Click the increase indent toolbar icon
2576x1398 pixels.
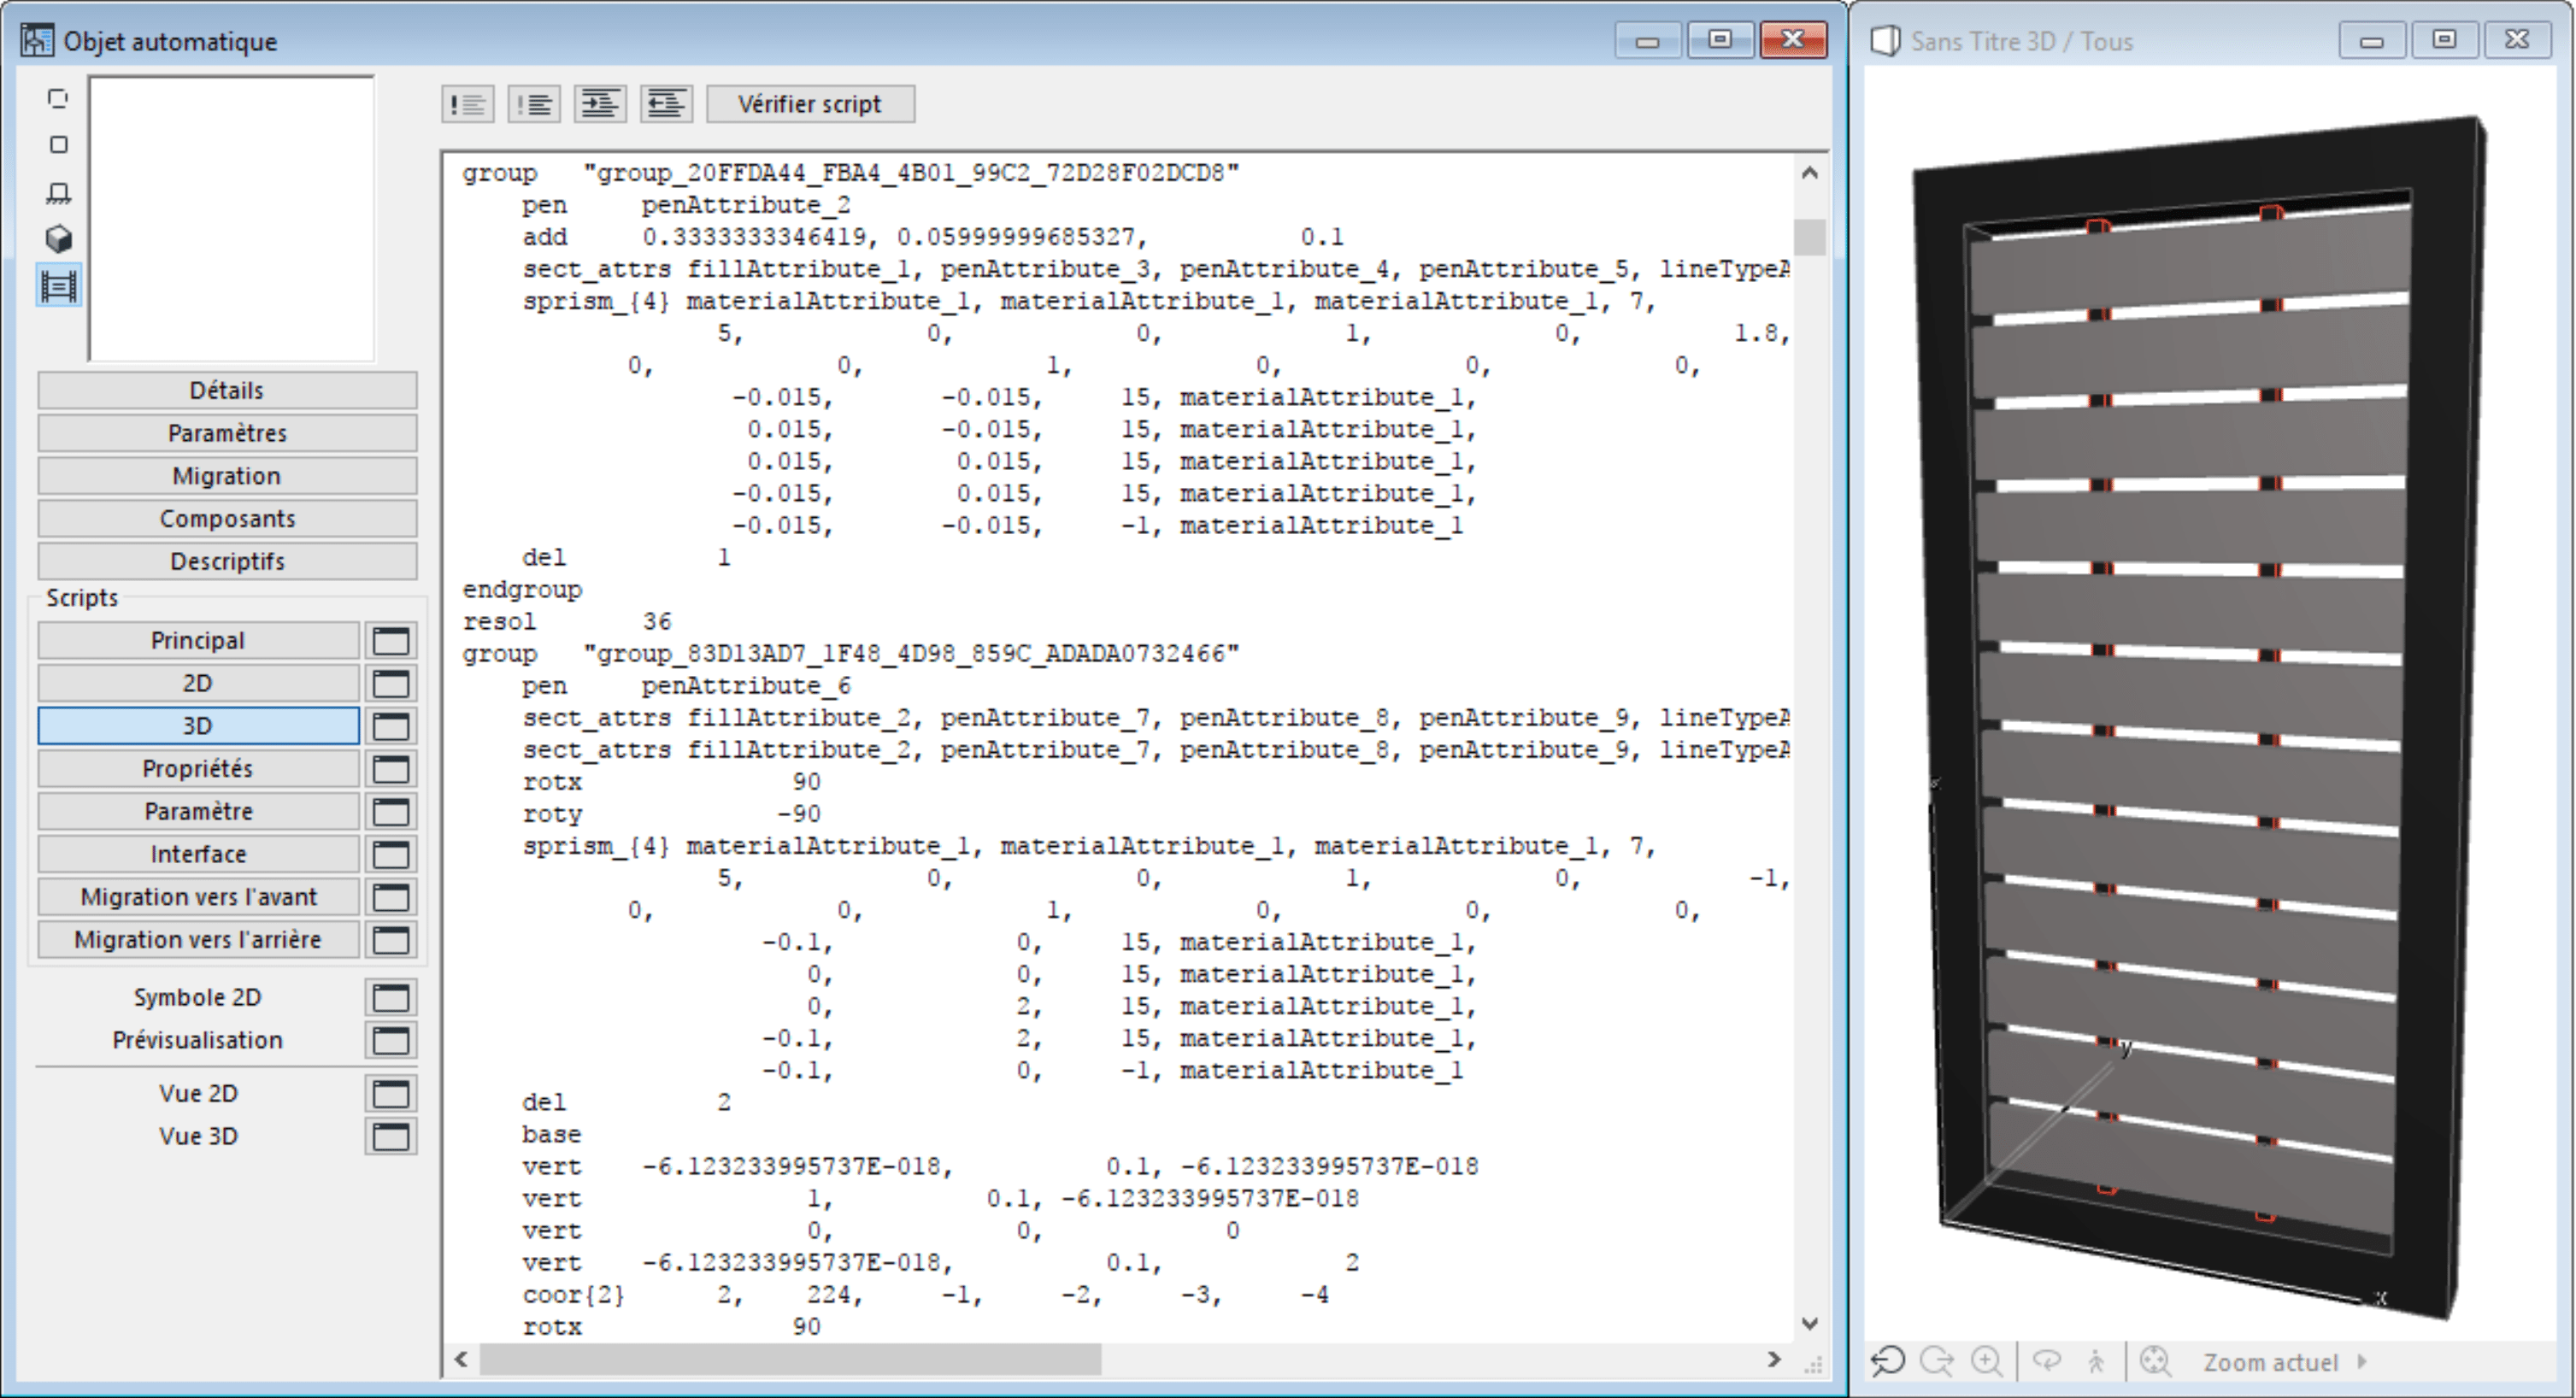click(600, 104)
